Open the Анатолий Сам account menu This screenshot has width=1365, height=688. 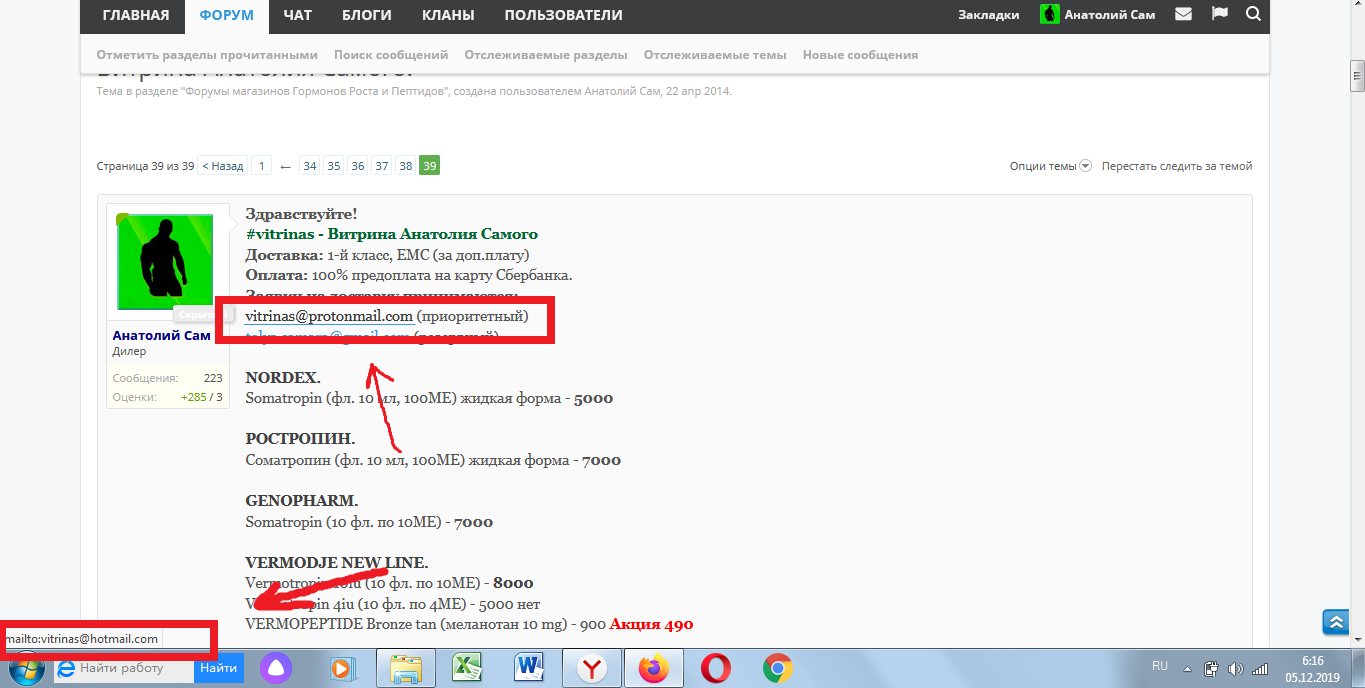click(x=1098, y=15)
